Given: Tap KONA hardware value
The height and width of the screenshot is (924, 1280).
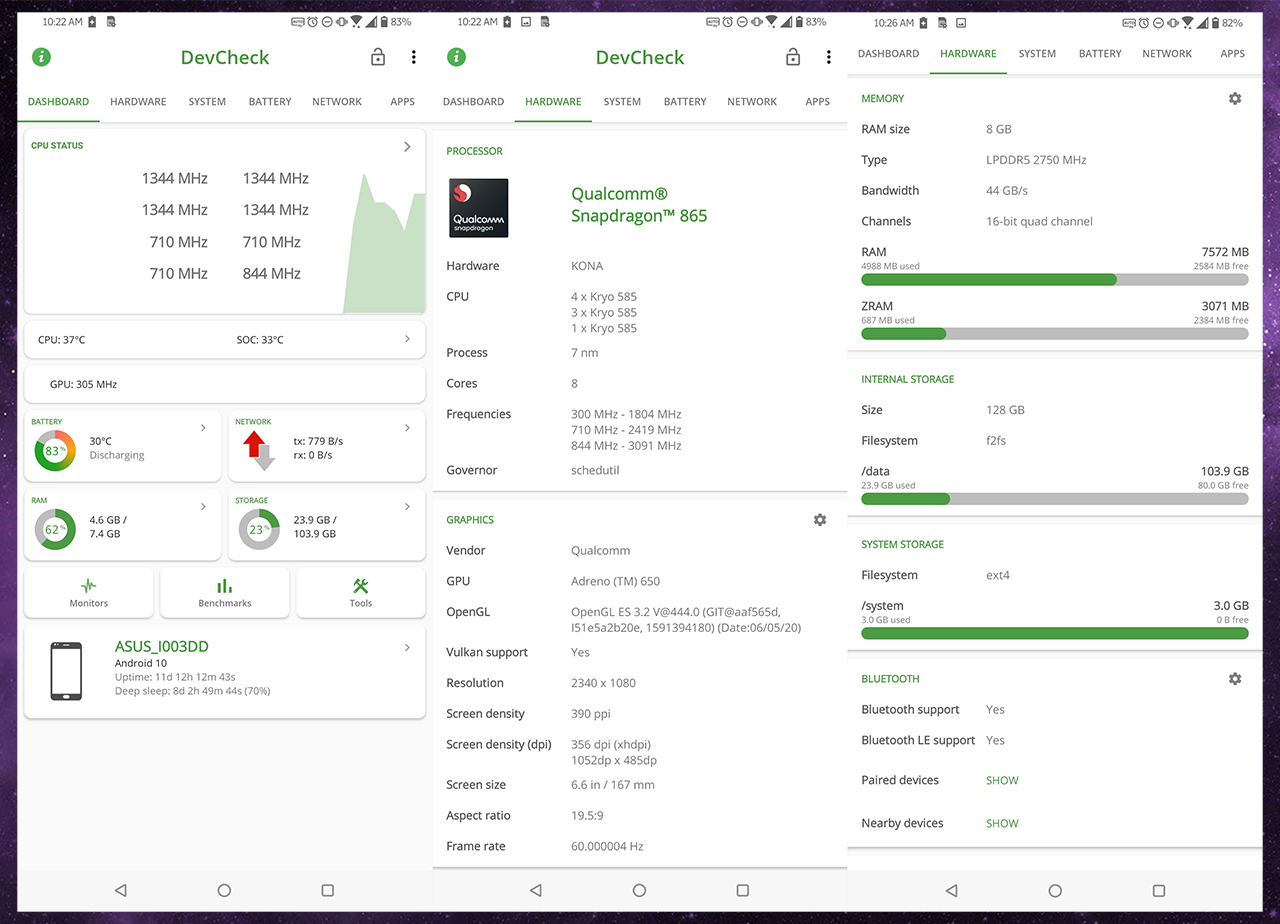Looking at the screenshot, I should [x=587, y=266].
